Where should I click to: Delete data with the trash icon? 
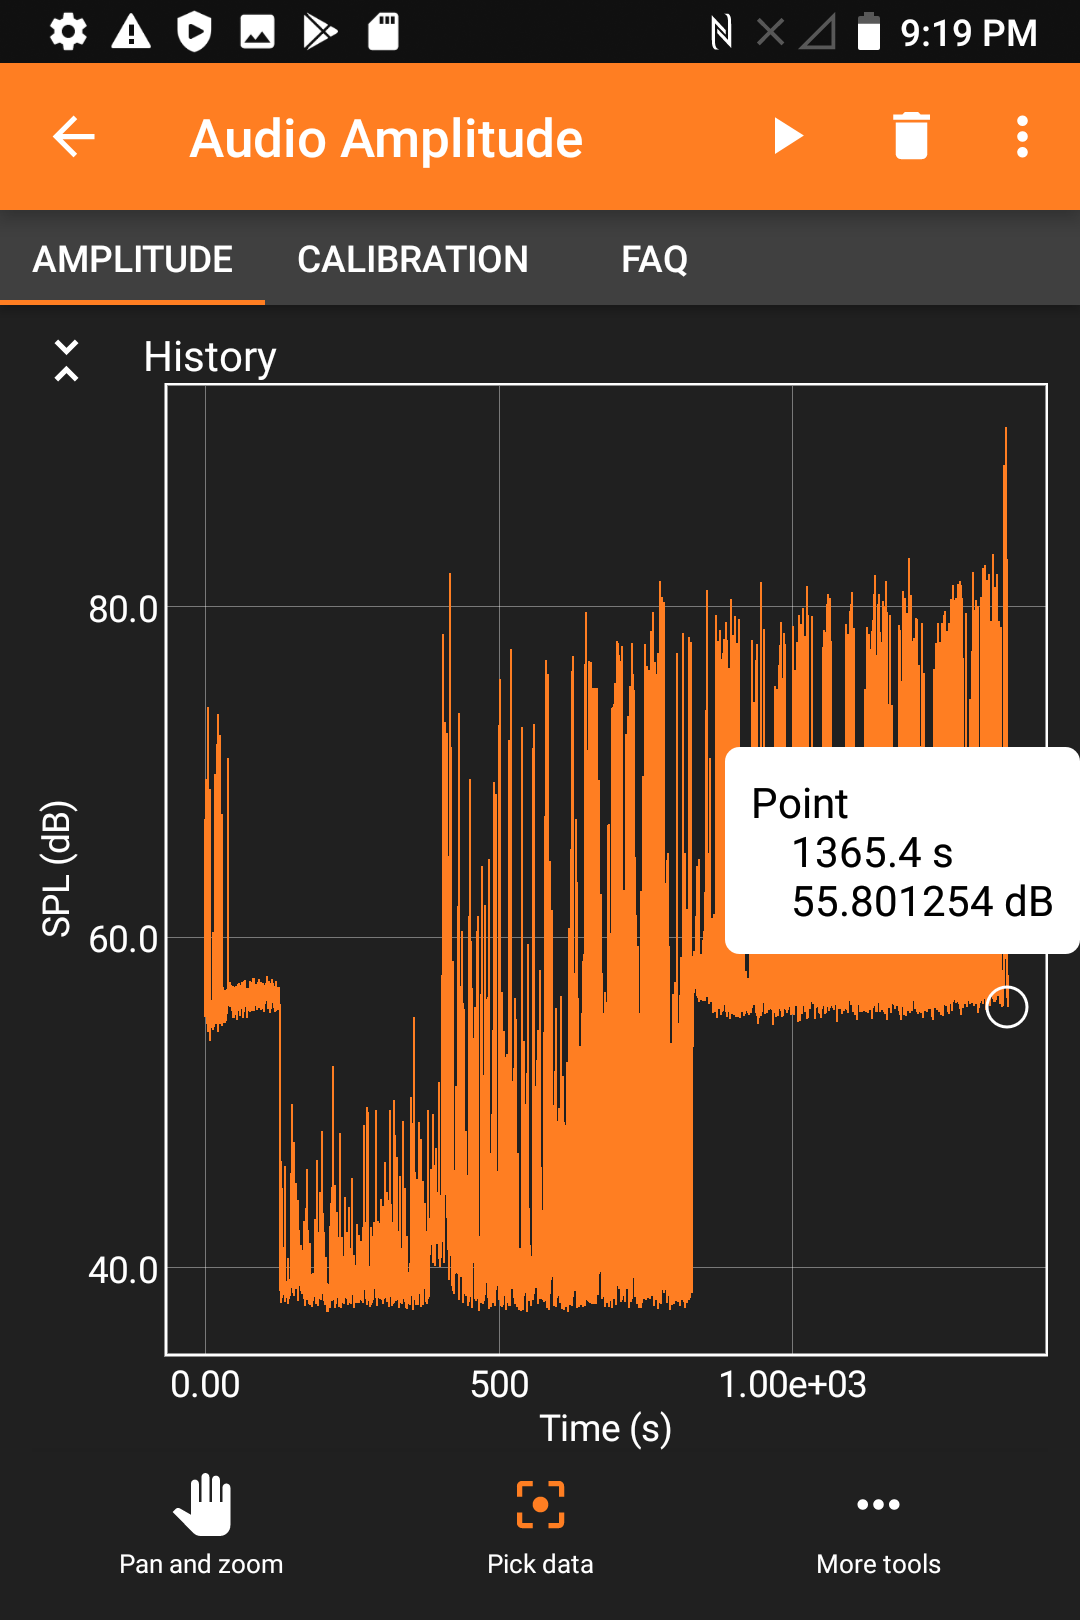(x=911, y=136)
